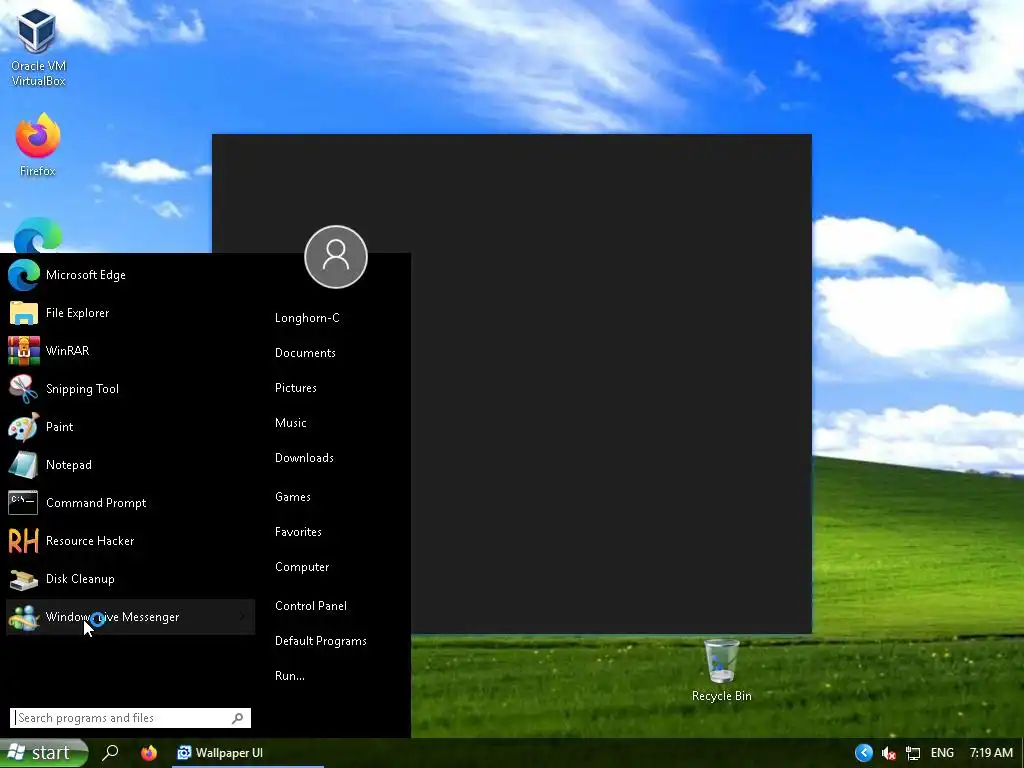Expand Windows Live Messenger submenu arrow
Viewport: 1024px width, 768px height.
tap(243, 617)
